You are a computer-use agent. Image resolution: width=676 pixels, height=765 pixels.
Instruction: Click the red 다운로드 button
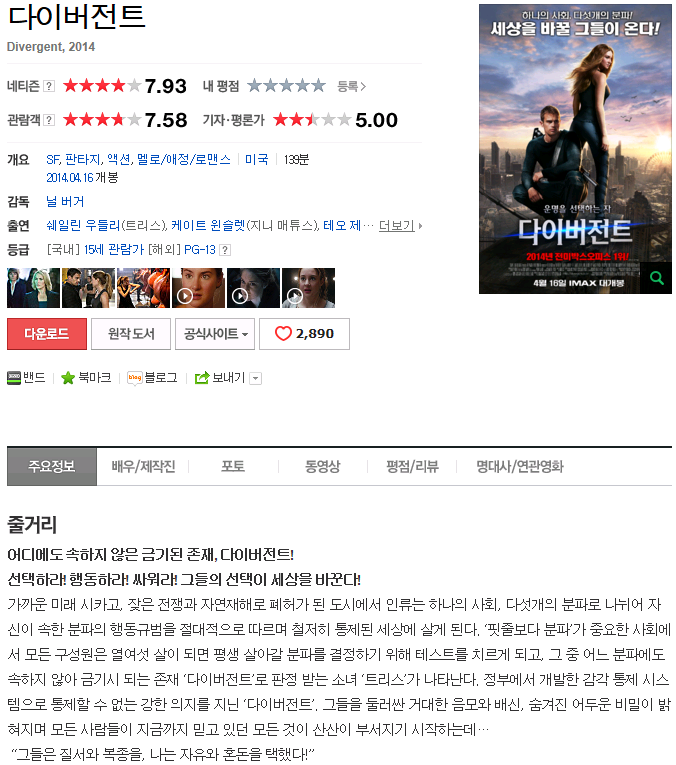47,334
